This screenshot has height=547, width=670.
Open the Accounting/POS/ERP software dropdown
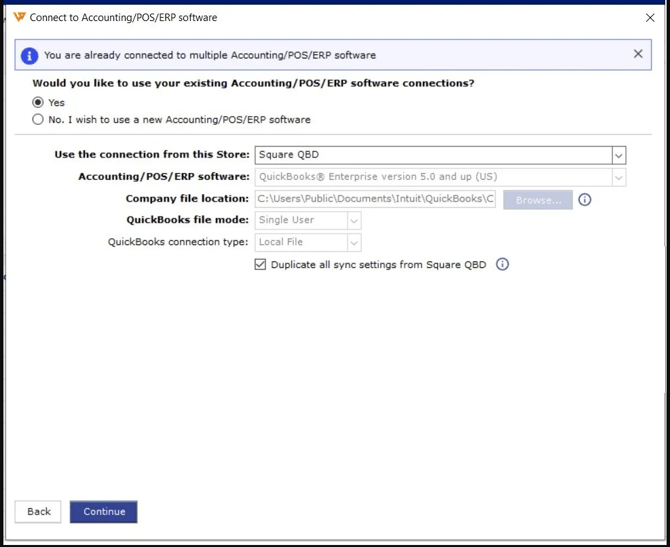pyautogui.click(x=618, y=177)
